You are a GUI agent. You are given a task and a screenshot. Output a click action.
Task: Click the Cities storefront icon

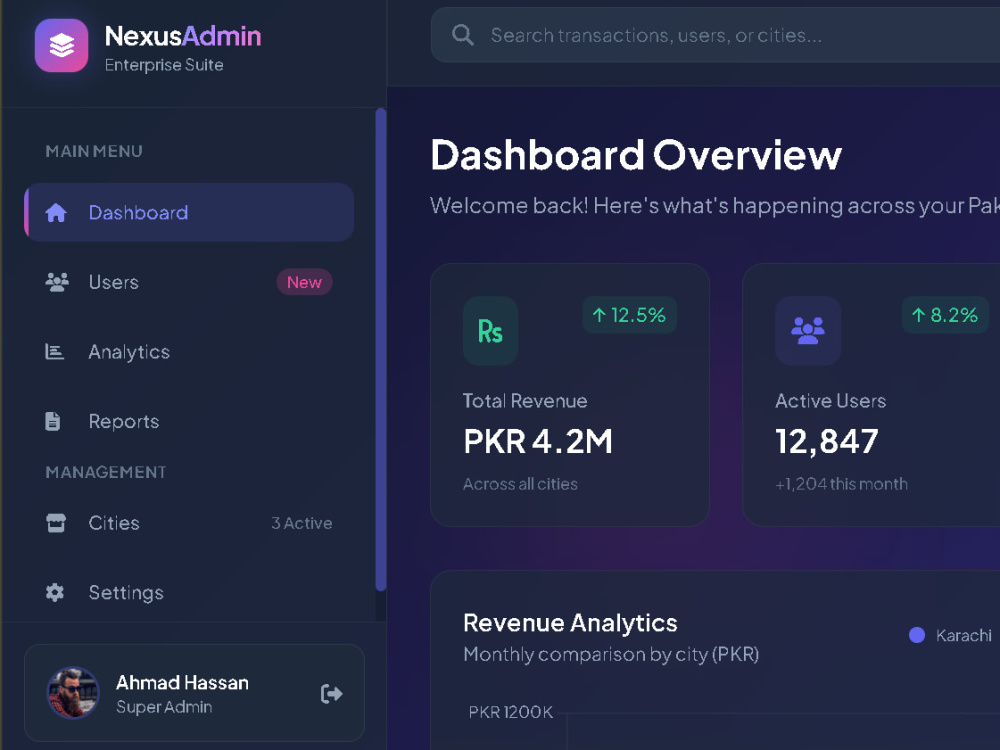click(56, 523)
